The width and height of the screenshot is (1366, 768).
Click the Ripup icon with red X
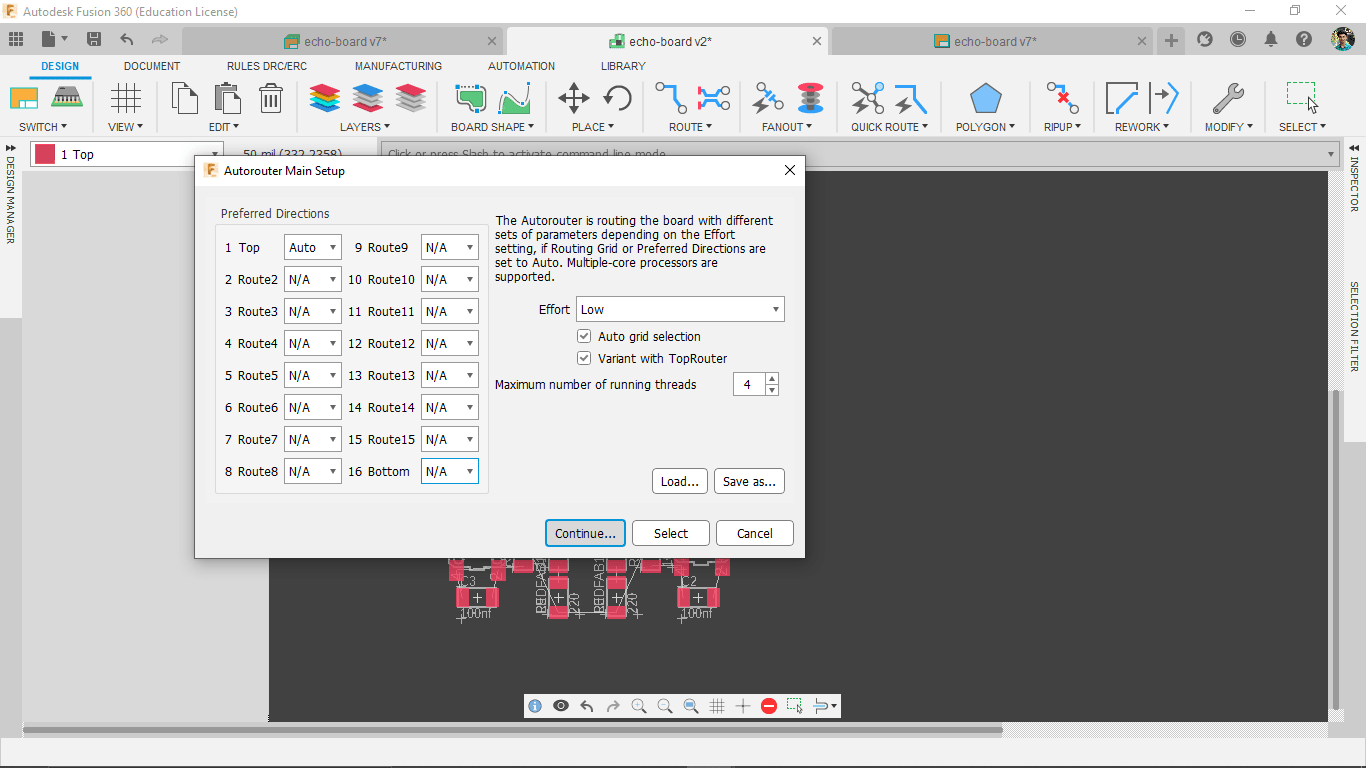point(1062,98)
